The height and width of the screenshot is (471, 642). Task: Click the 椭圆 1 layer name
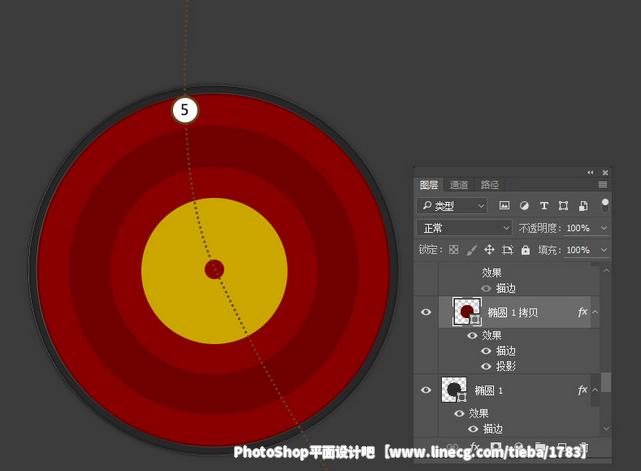click(489, 391)
